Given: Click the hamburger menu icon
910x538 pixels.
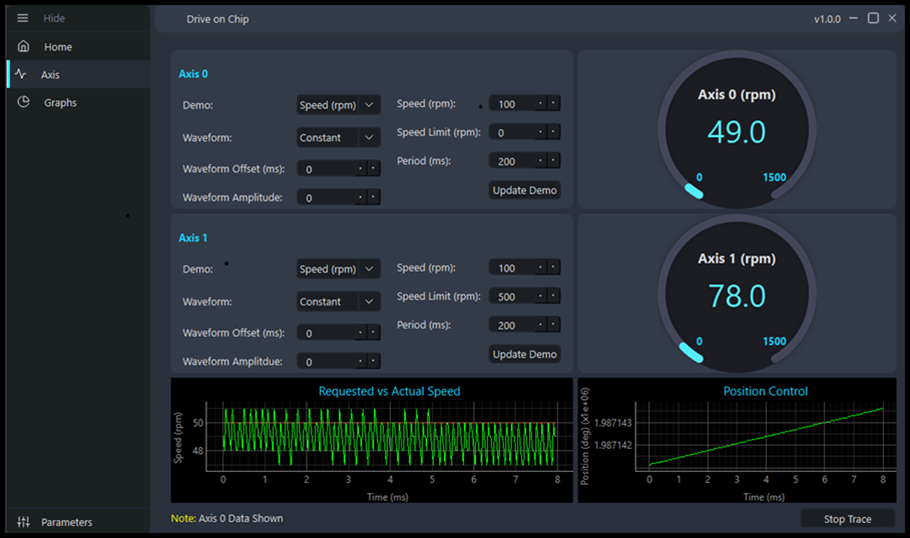Looking at the screenshot, I should (x=23, y=19).
